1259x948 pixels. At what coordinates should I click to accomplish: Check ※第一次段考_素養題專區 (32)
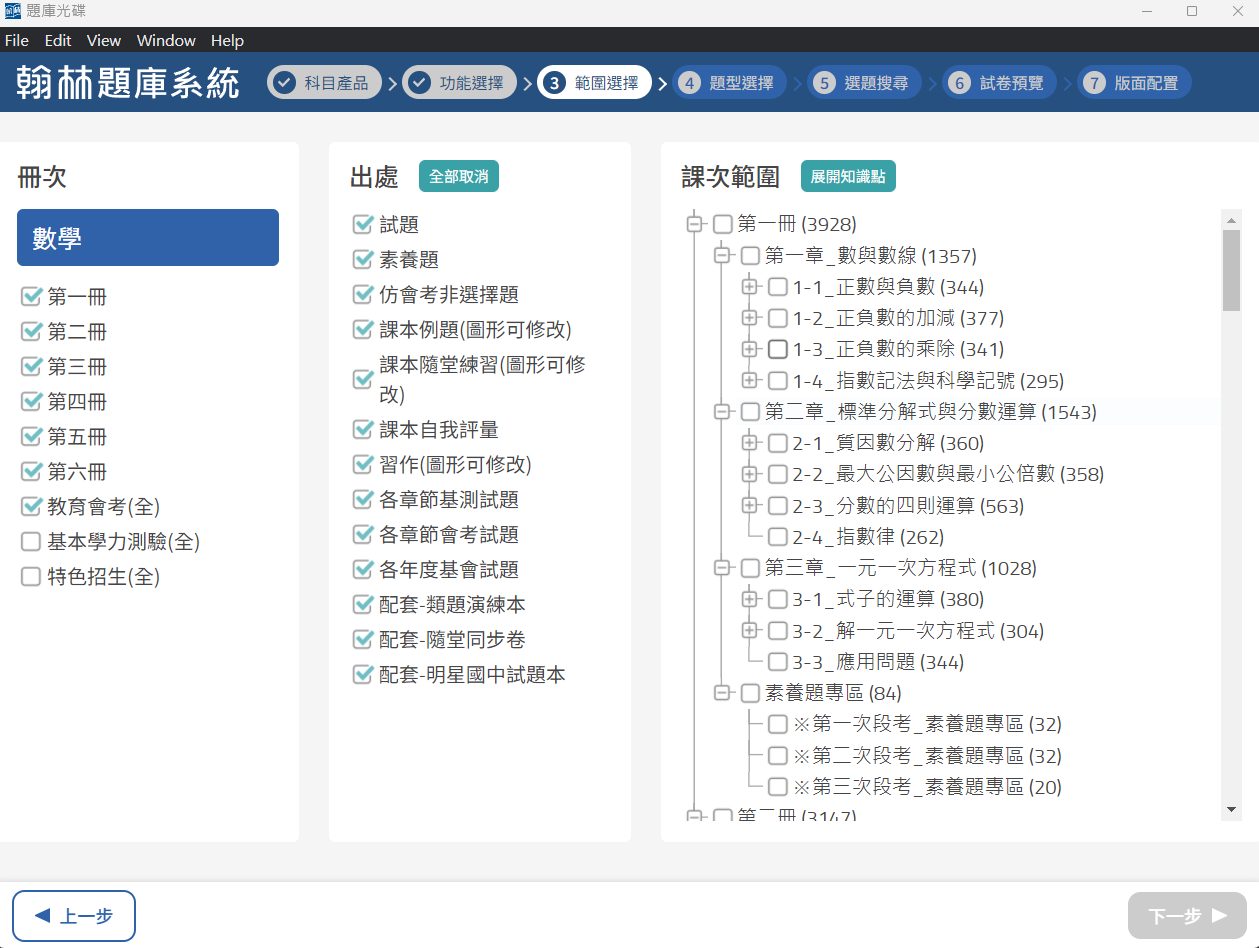[x=778, y=724]
